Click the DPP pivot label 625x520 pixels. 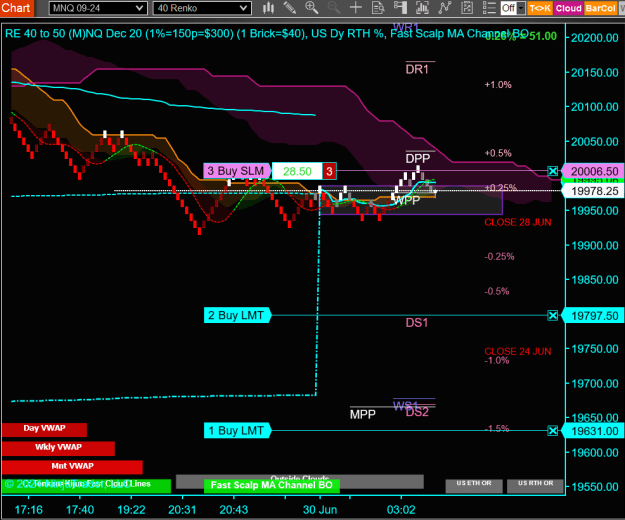coord(418,159)
